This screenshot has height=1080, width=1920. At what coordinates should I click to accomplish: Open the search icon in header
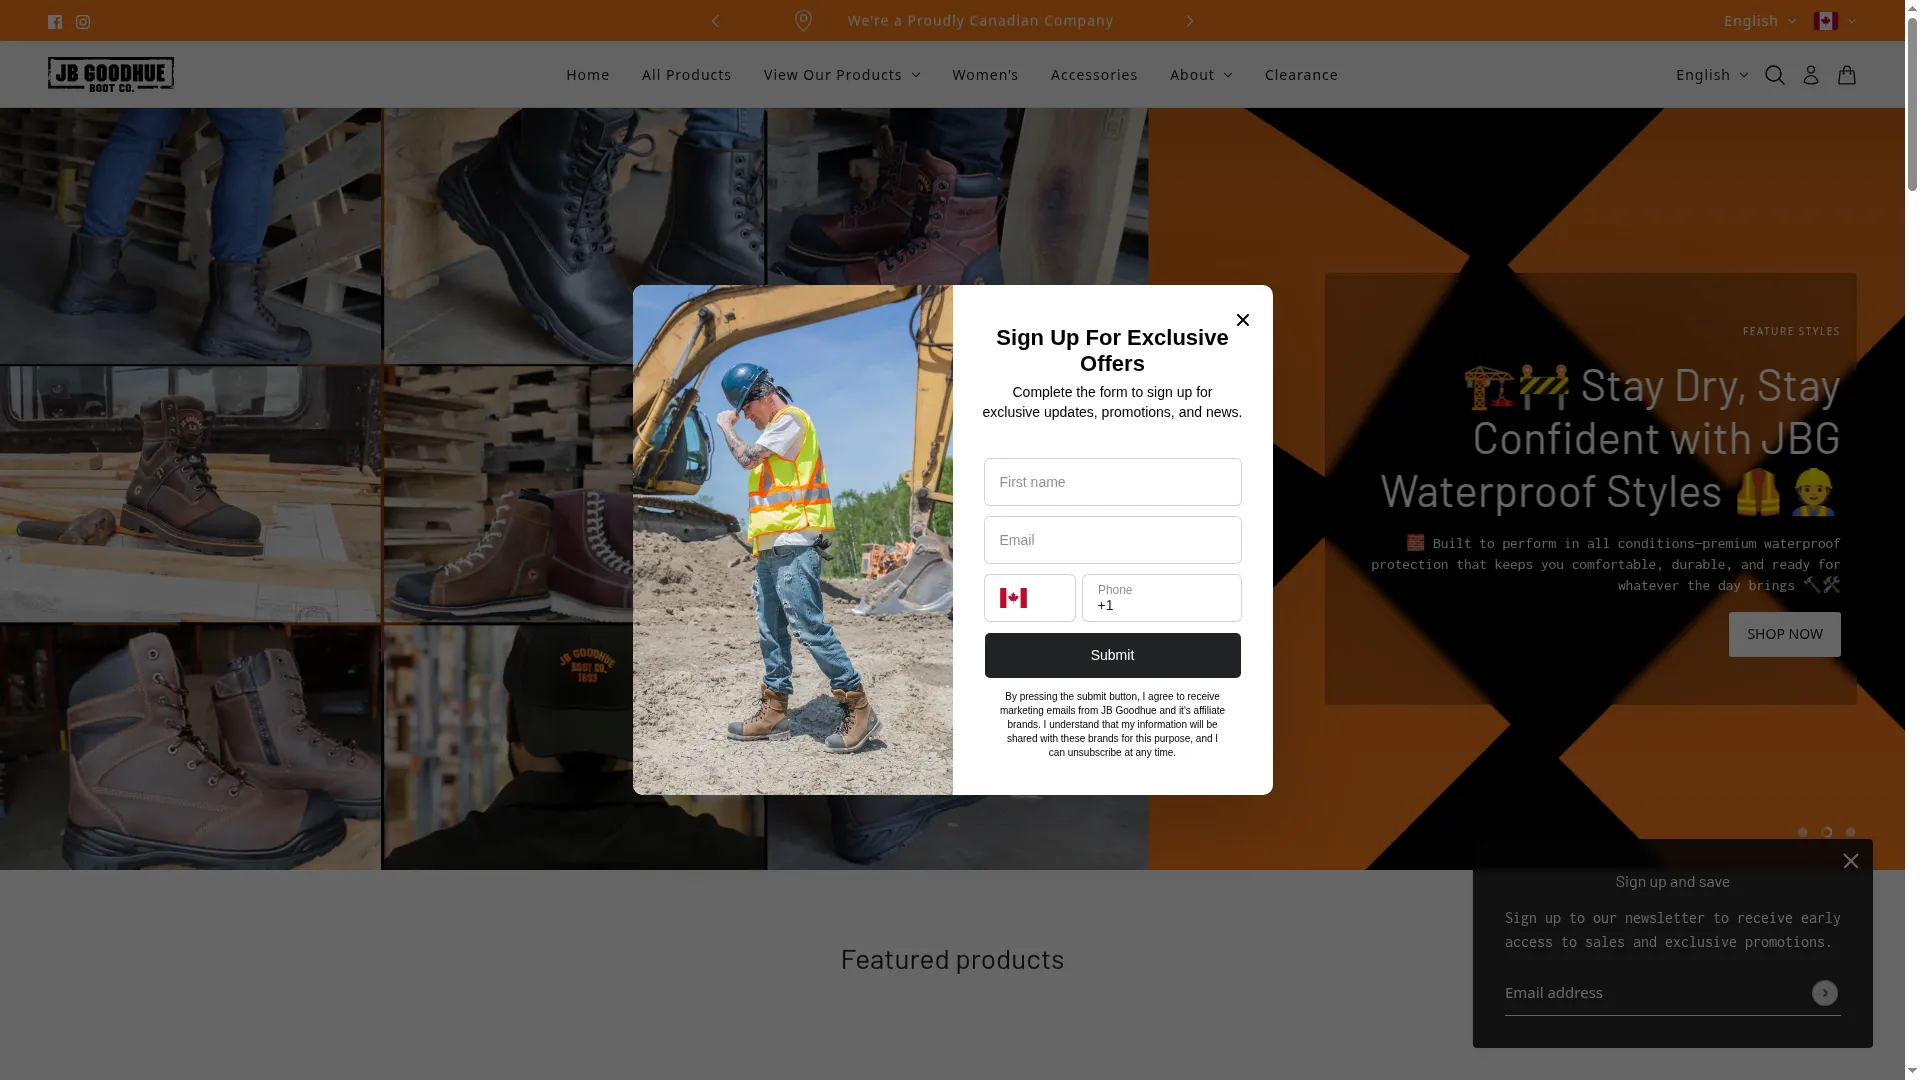1775,75
